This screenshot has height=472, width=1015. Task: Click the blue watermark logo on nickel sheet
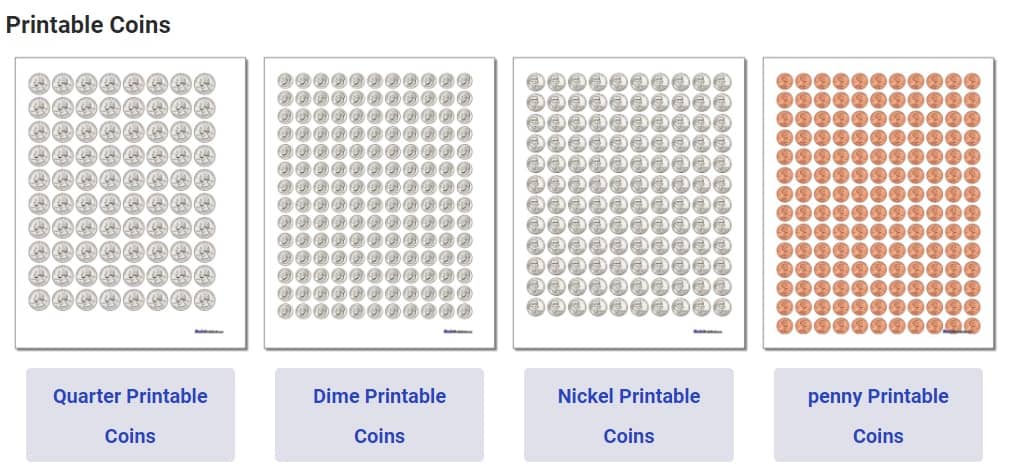tap(704, 332)
